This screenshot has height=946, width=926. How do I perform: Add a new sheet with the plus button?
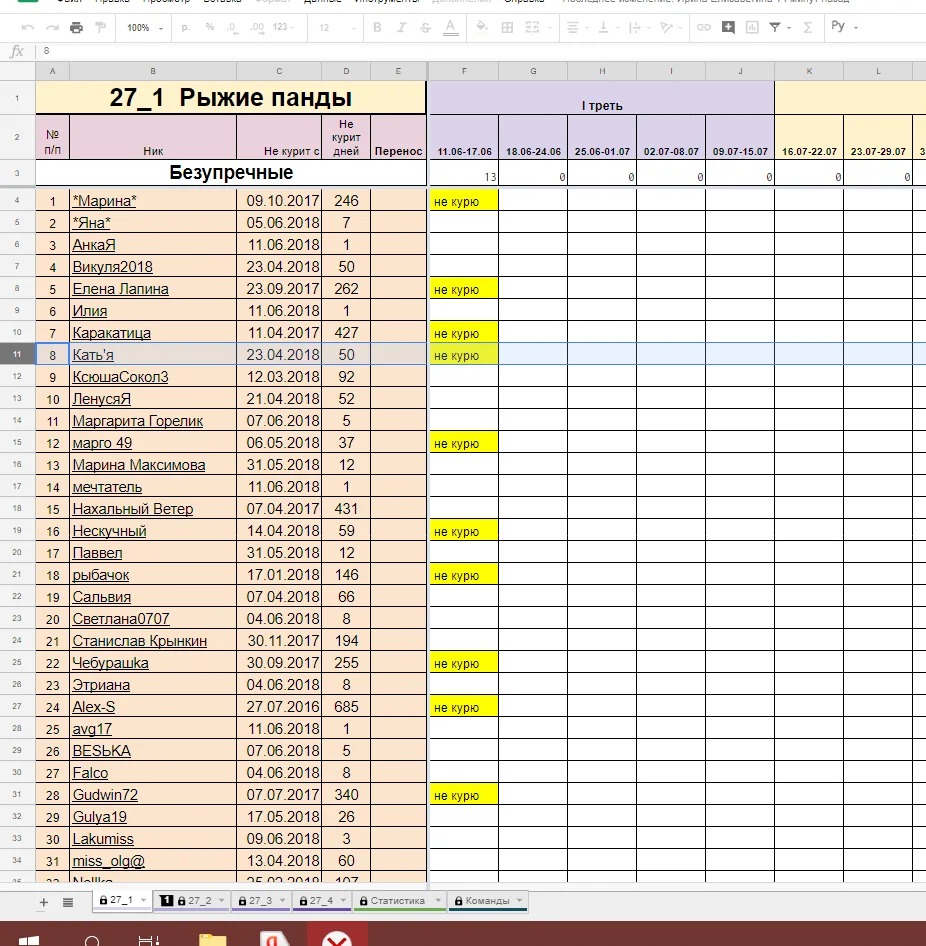43,903
